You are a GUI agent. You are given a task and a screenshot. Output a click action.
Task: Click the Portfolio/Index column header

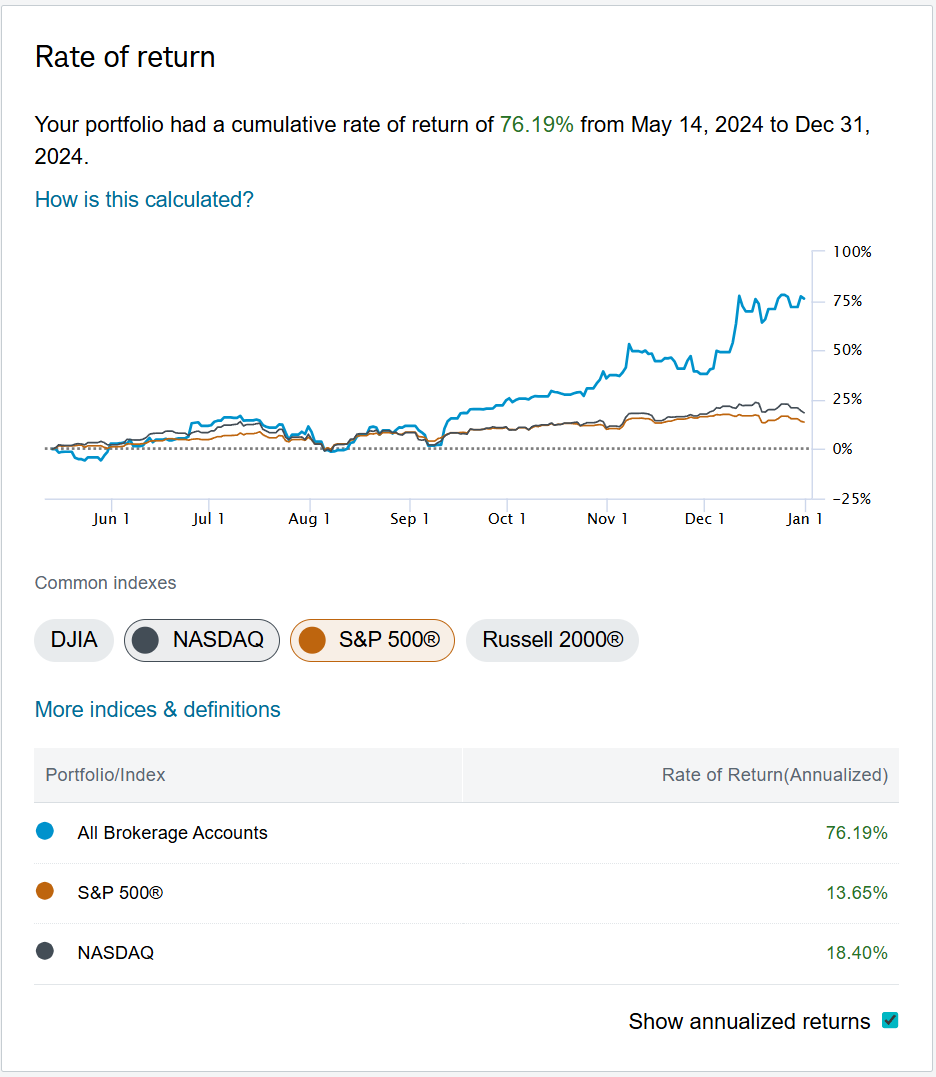[x=105, y=775]
